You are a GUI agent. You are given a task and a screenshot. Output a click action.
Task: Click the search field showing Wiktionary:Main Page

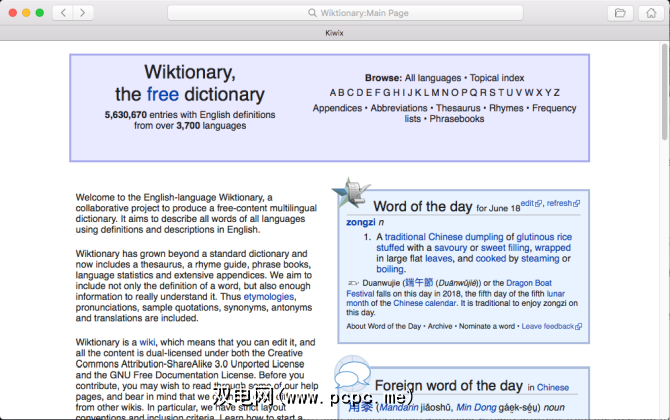pyautogui.click(x=344, y=13)
